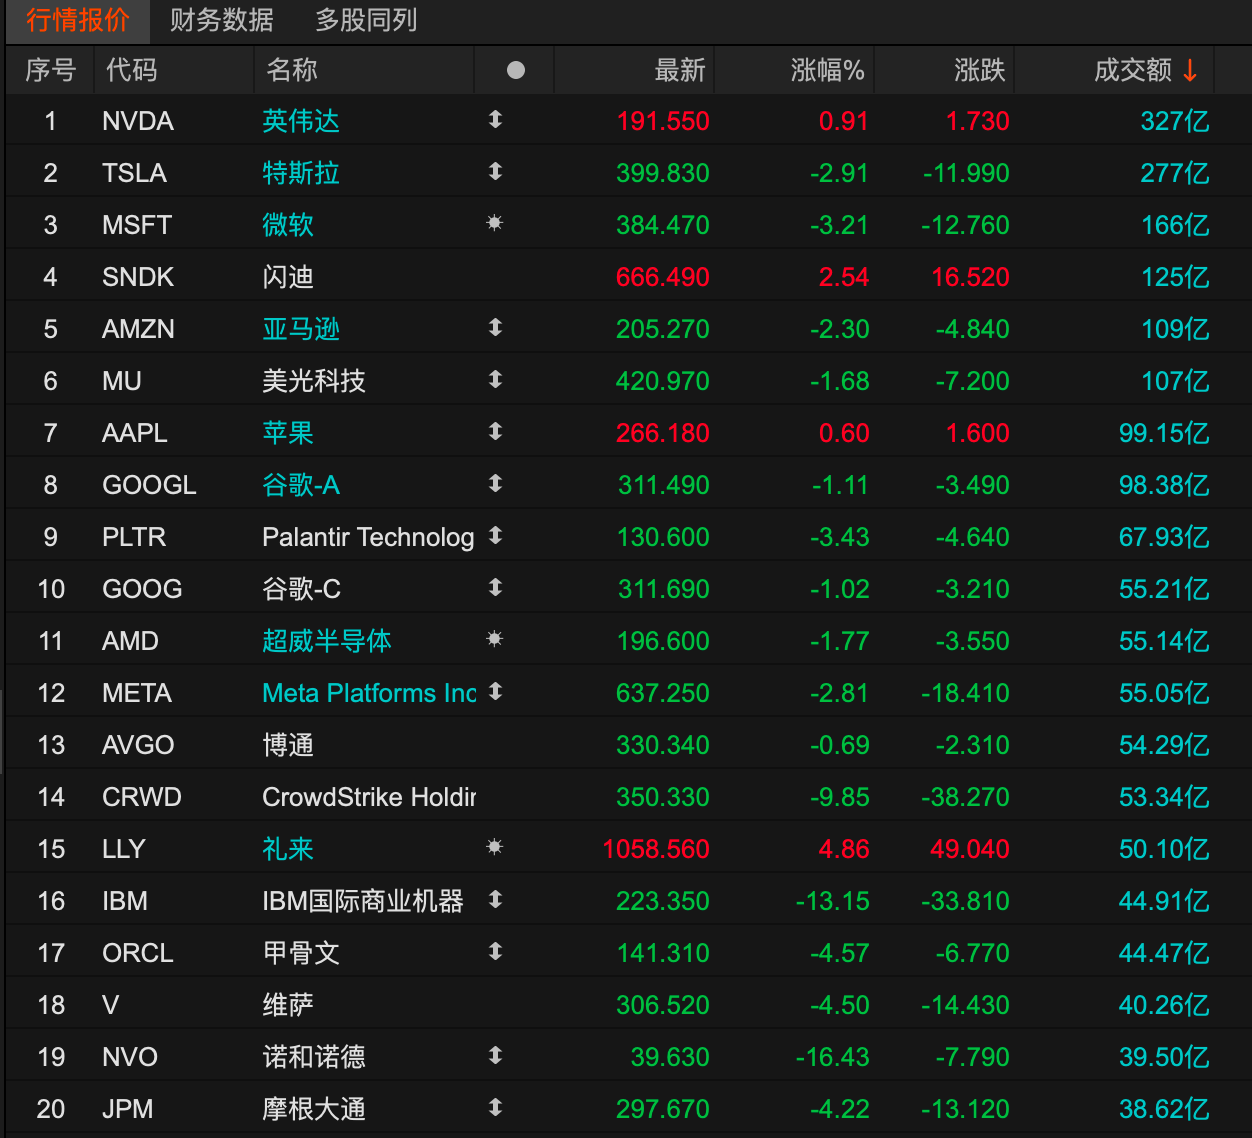Toggle 成交额 sort descending arrow
1252x1138 pixels.
(1190, 70)
